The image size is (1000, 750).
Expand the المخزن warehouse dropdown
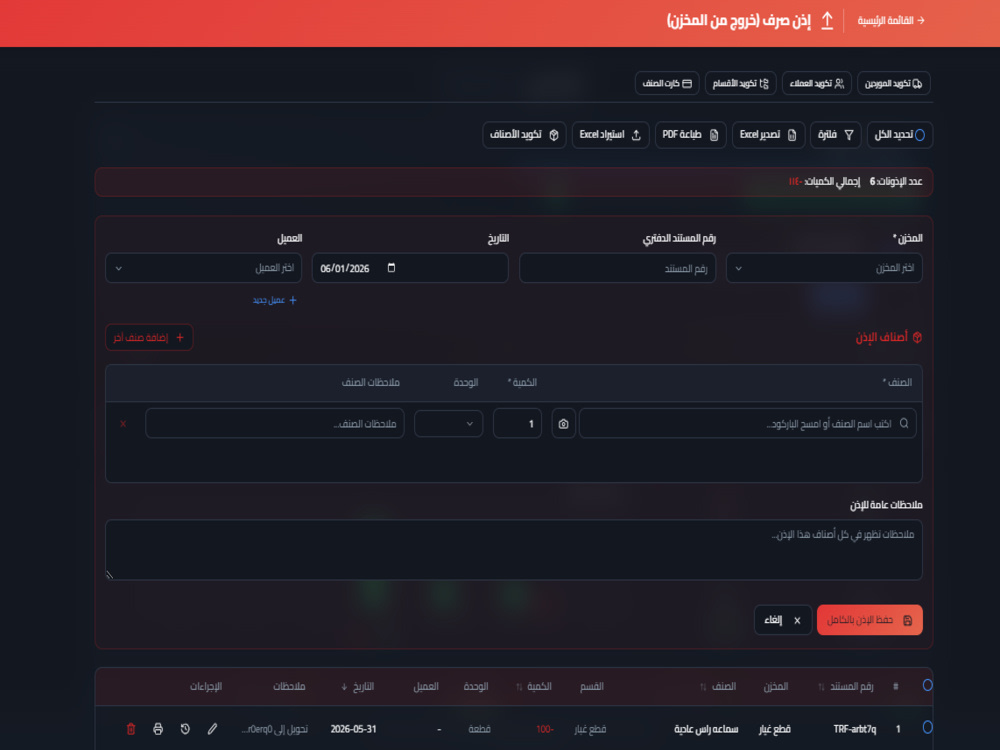click(824, 268)
